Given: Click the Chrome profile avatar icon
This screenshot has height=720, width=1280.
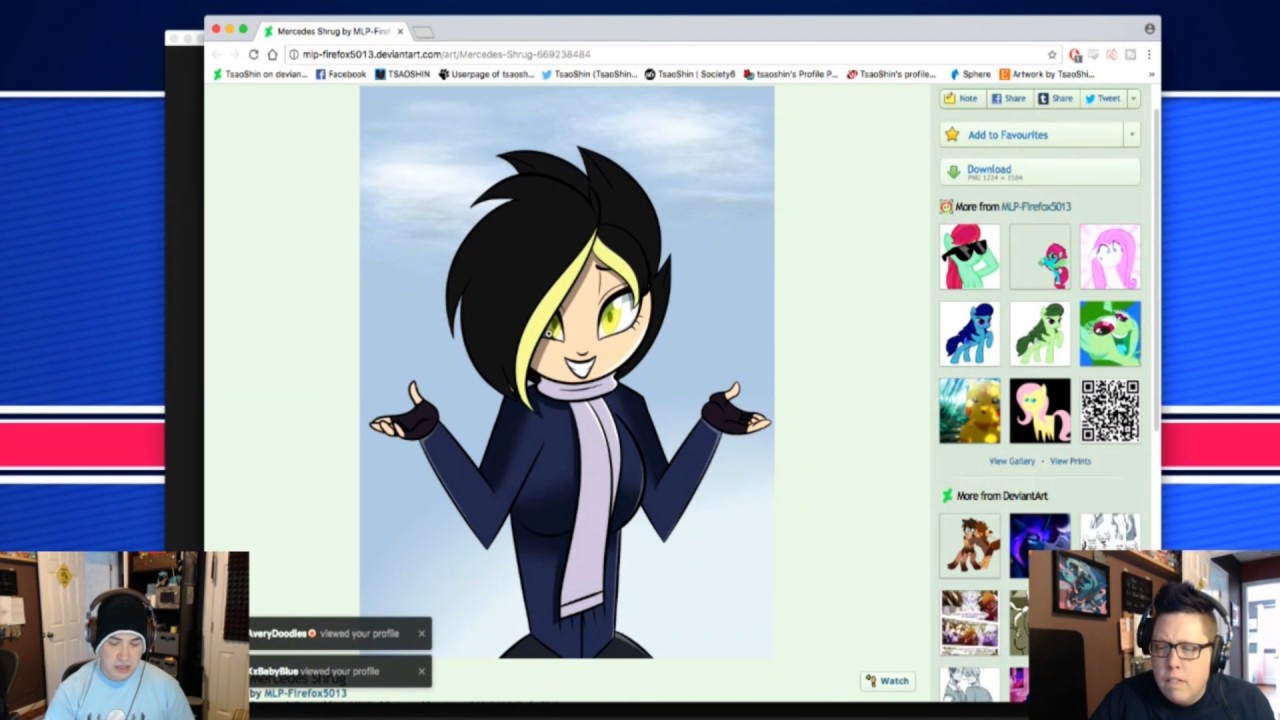Looking at the screenshot, I should 1150,28.
